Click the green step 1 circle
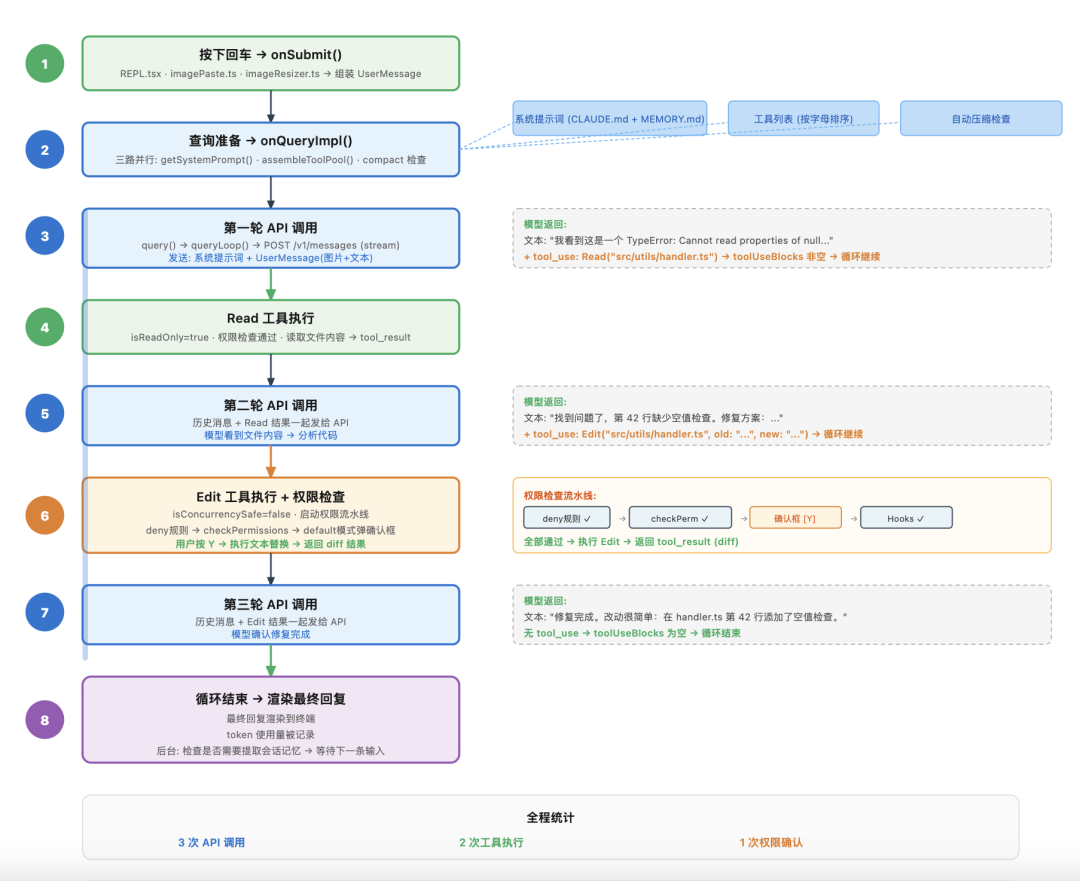Image resolution: width=1080 pixels, height=881 pixels. 44,65
